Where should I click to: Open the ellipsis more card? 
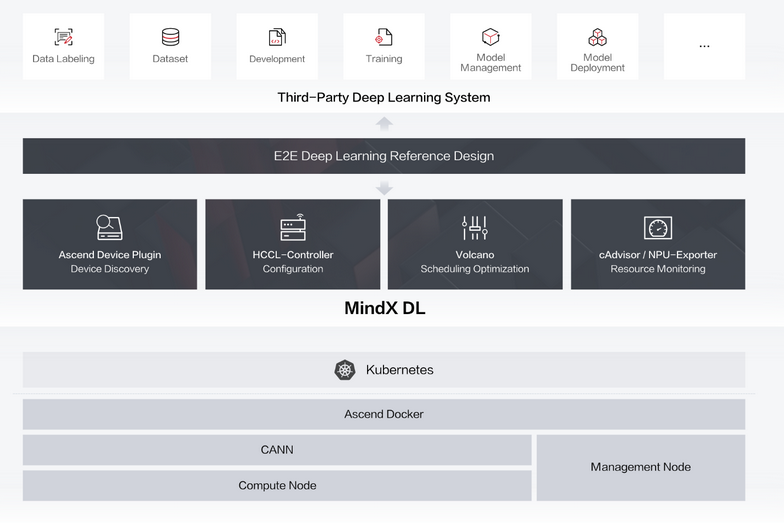pyautogui.click(x=704, y=46)
